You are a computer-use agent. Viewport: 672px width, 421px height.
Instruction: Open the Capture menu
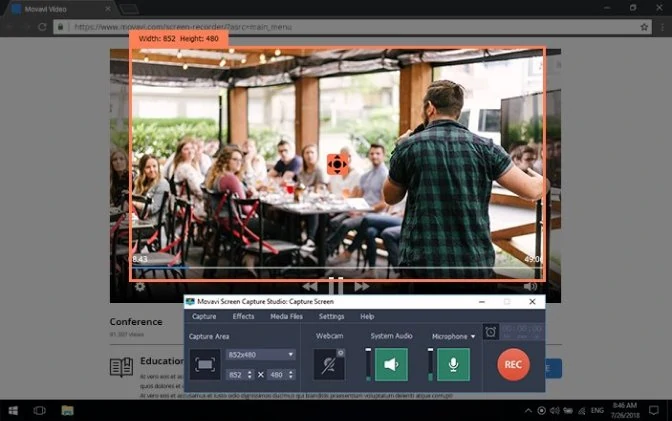tap(204, 316)
